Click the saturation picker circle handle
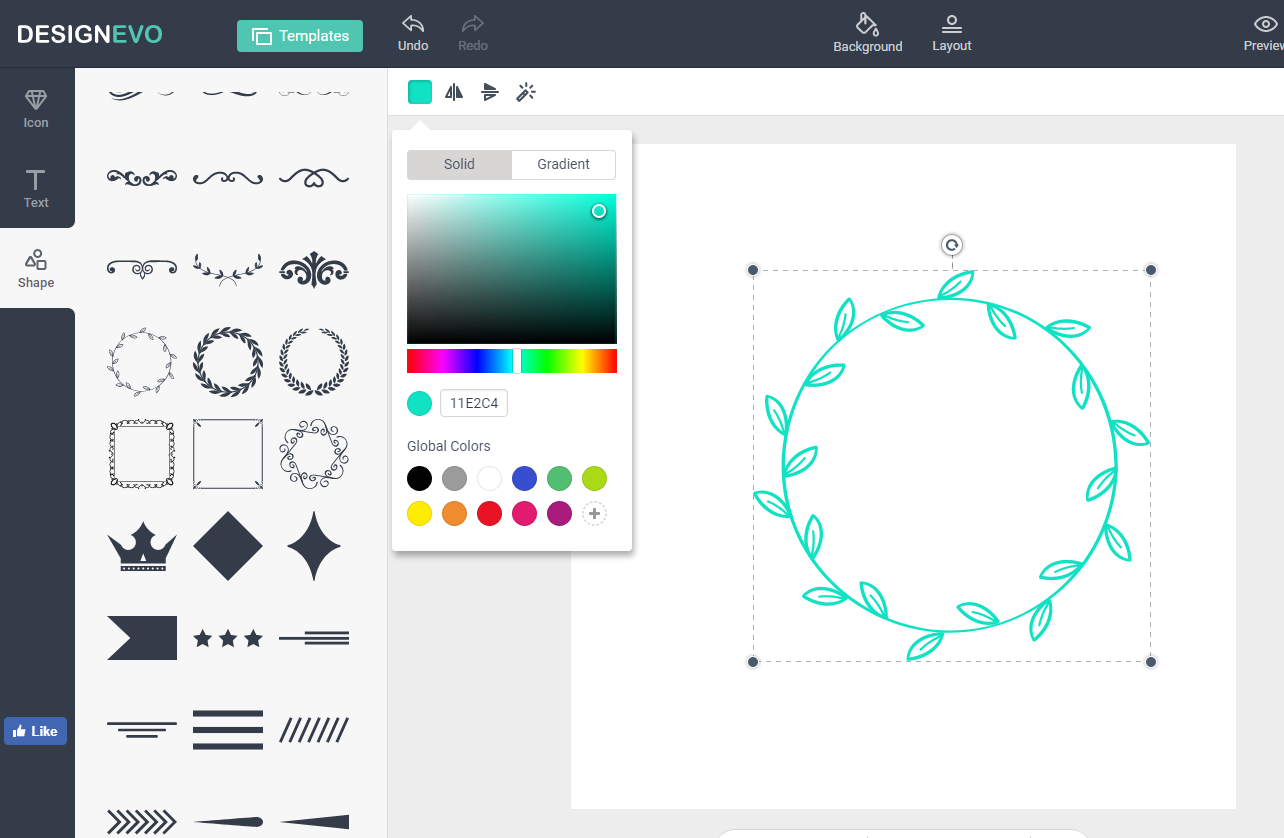 (599, 211)
